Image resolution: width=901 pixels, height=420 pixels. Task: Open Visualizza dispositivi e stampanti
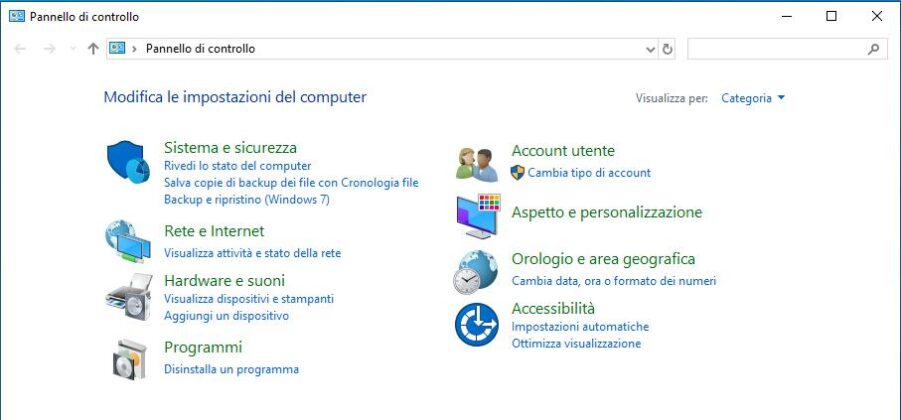pos(249,299)
